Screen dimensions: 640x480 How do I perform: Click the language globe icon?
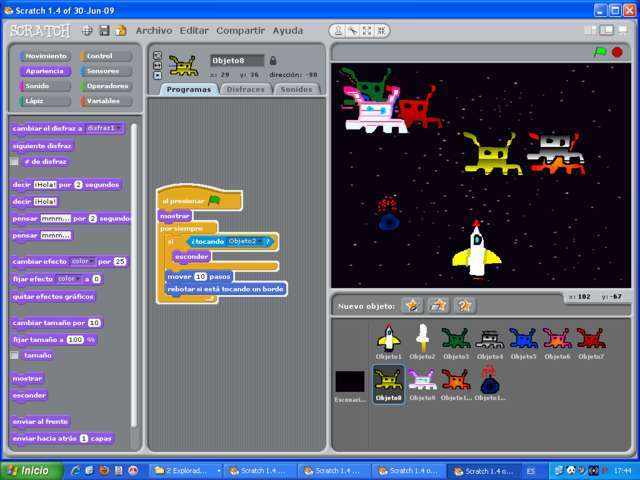87,31
